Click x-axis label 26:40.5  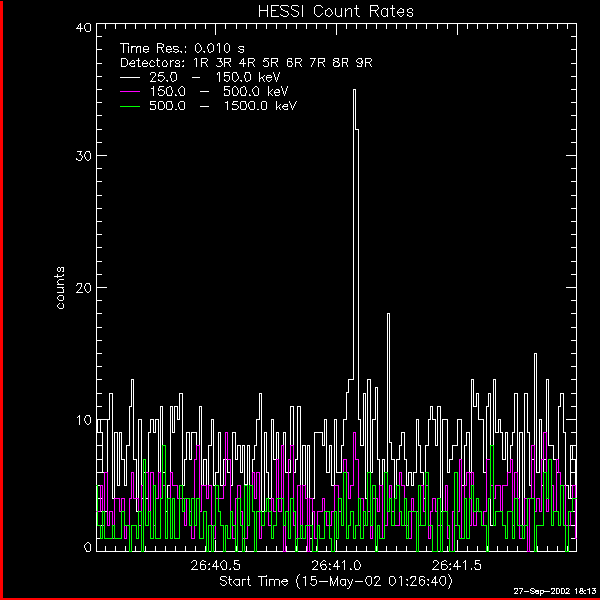click(215, 565)
